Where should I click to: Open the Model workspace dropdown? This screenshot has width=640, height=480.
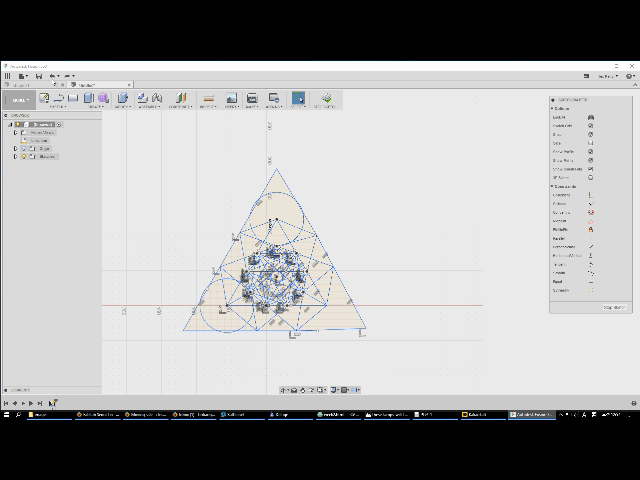click(x=19, y=100)
